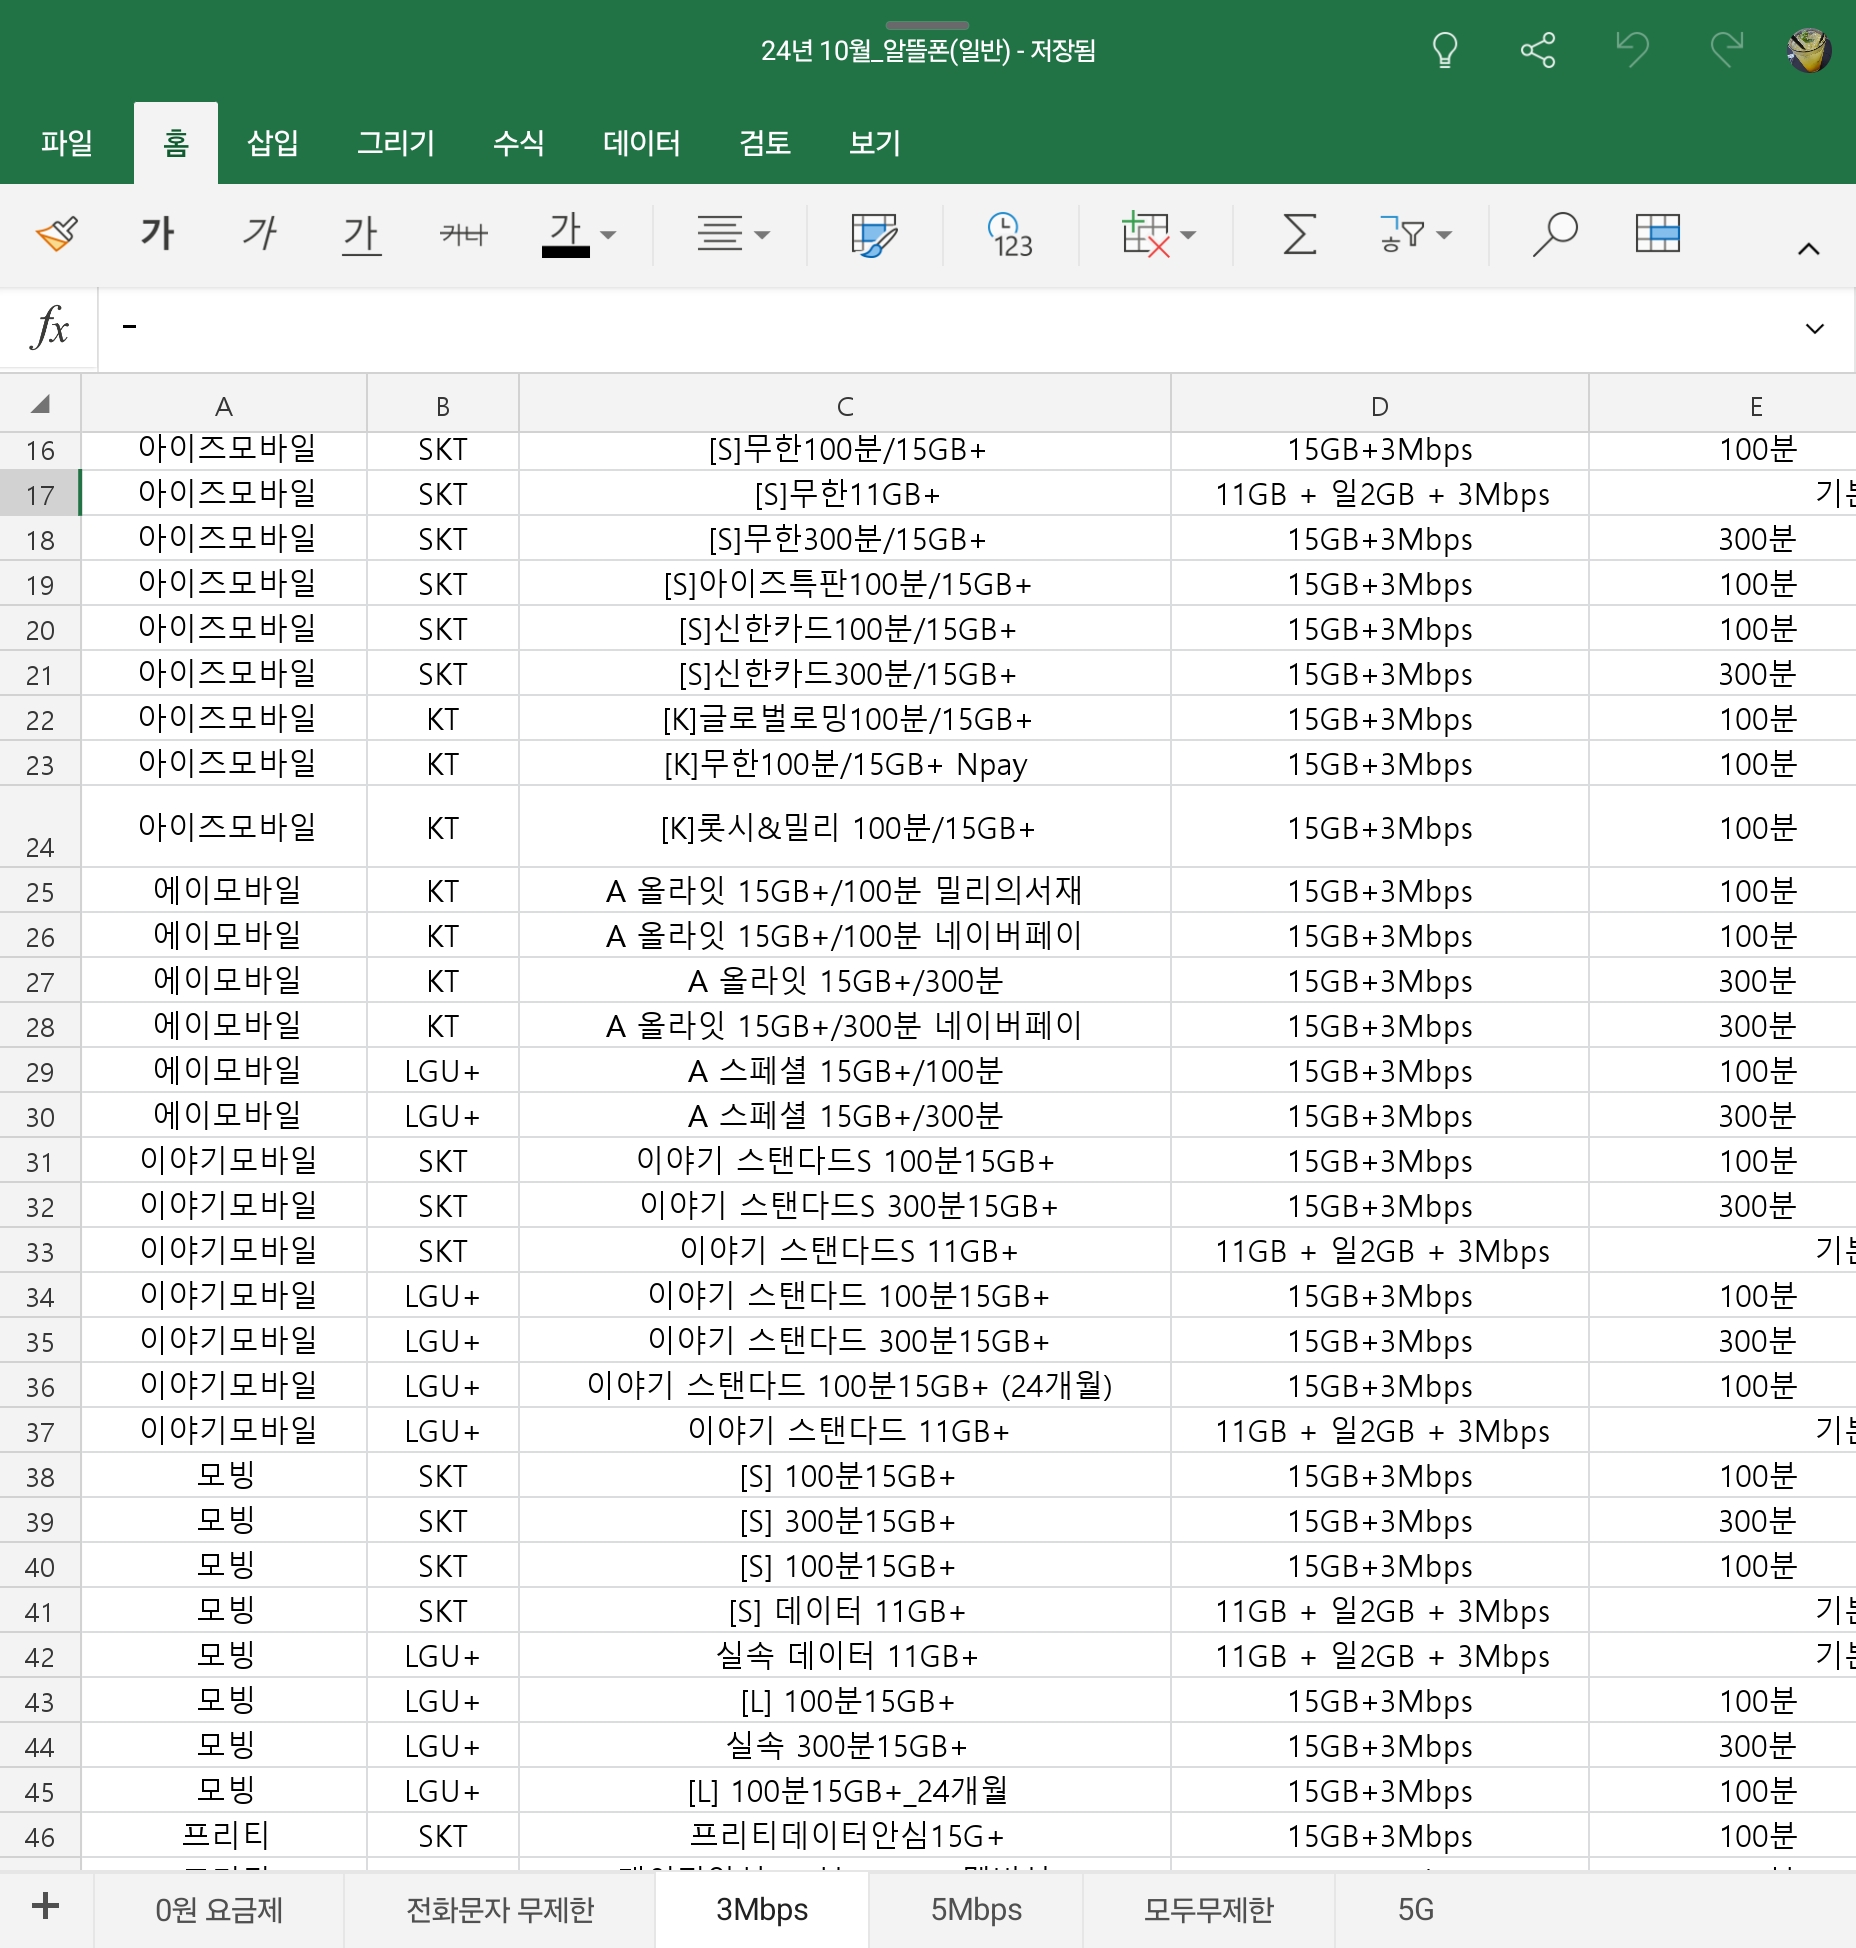This screenshot has width=1856, height=1948.
Task: Select cell 프리티데이터안심15G+
Action: point(845,1836)
